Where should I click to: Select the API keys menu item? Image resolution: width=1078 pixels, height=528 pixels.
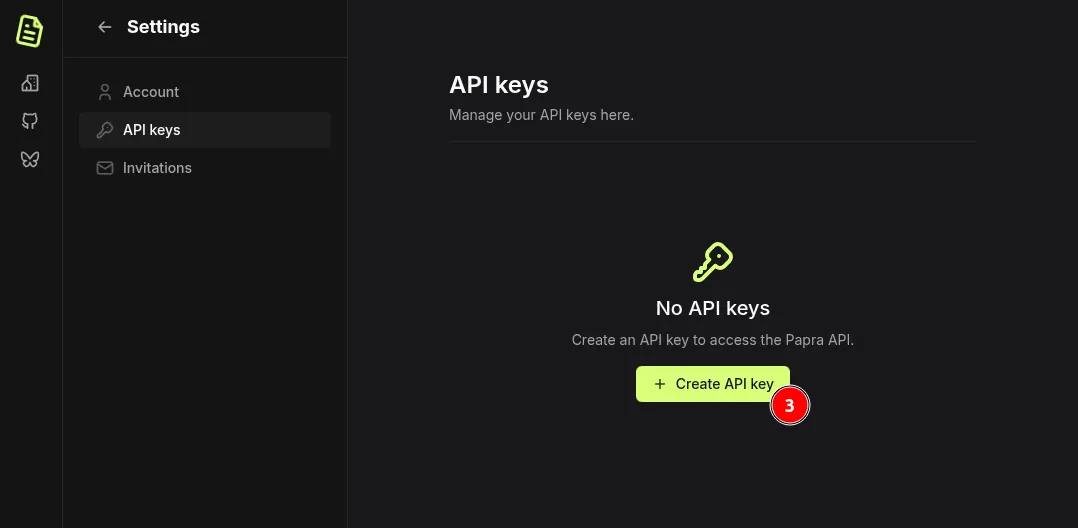click(152, 130)
